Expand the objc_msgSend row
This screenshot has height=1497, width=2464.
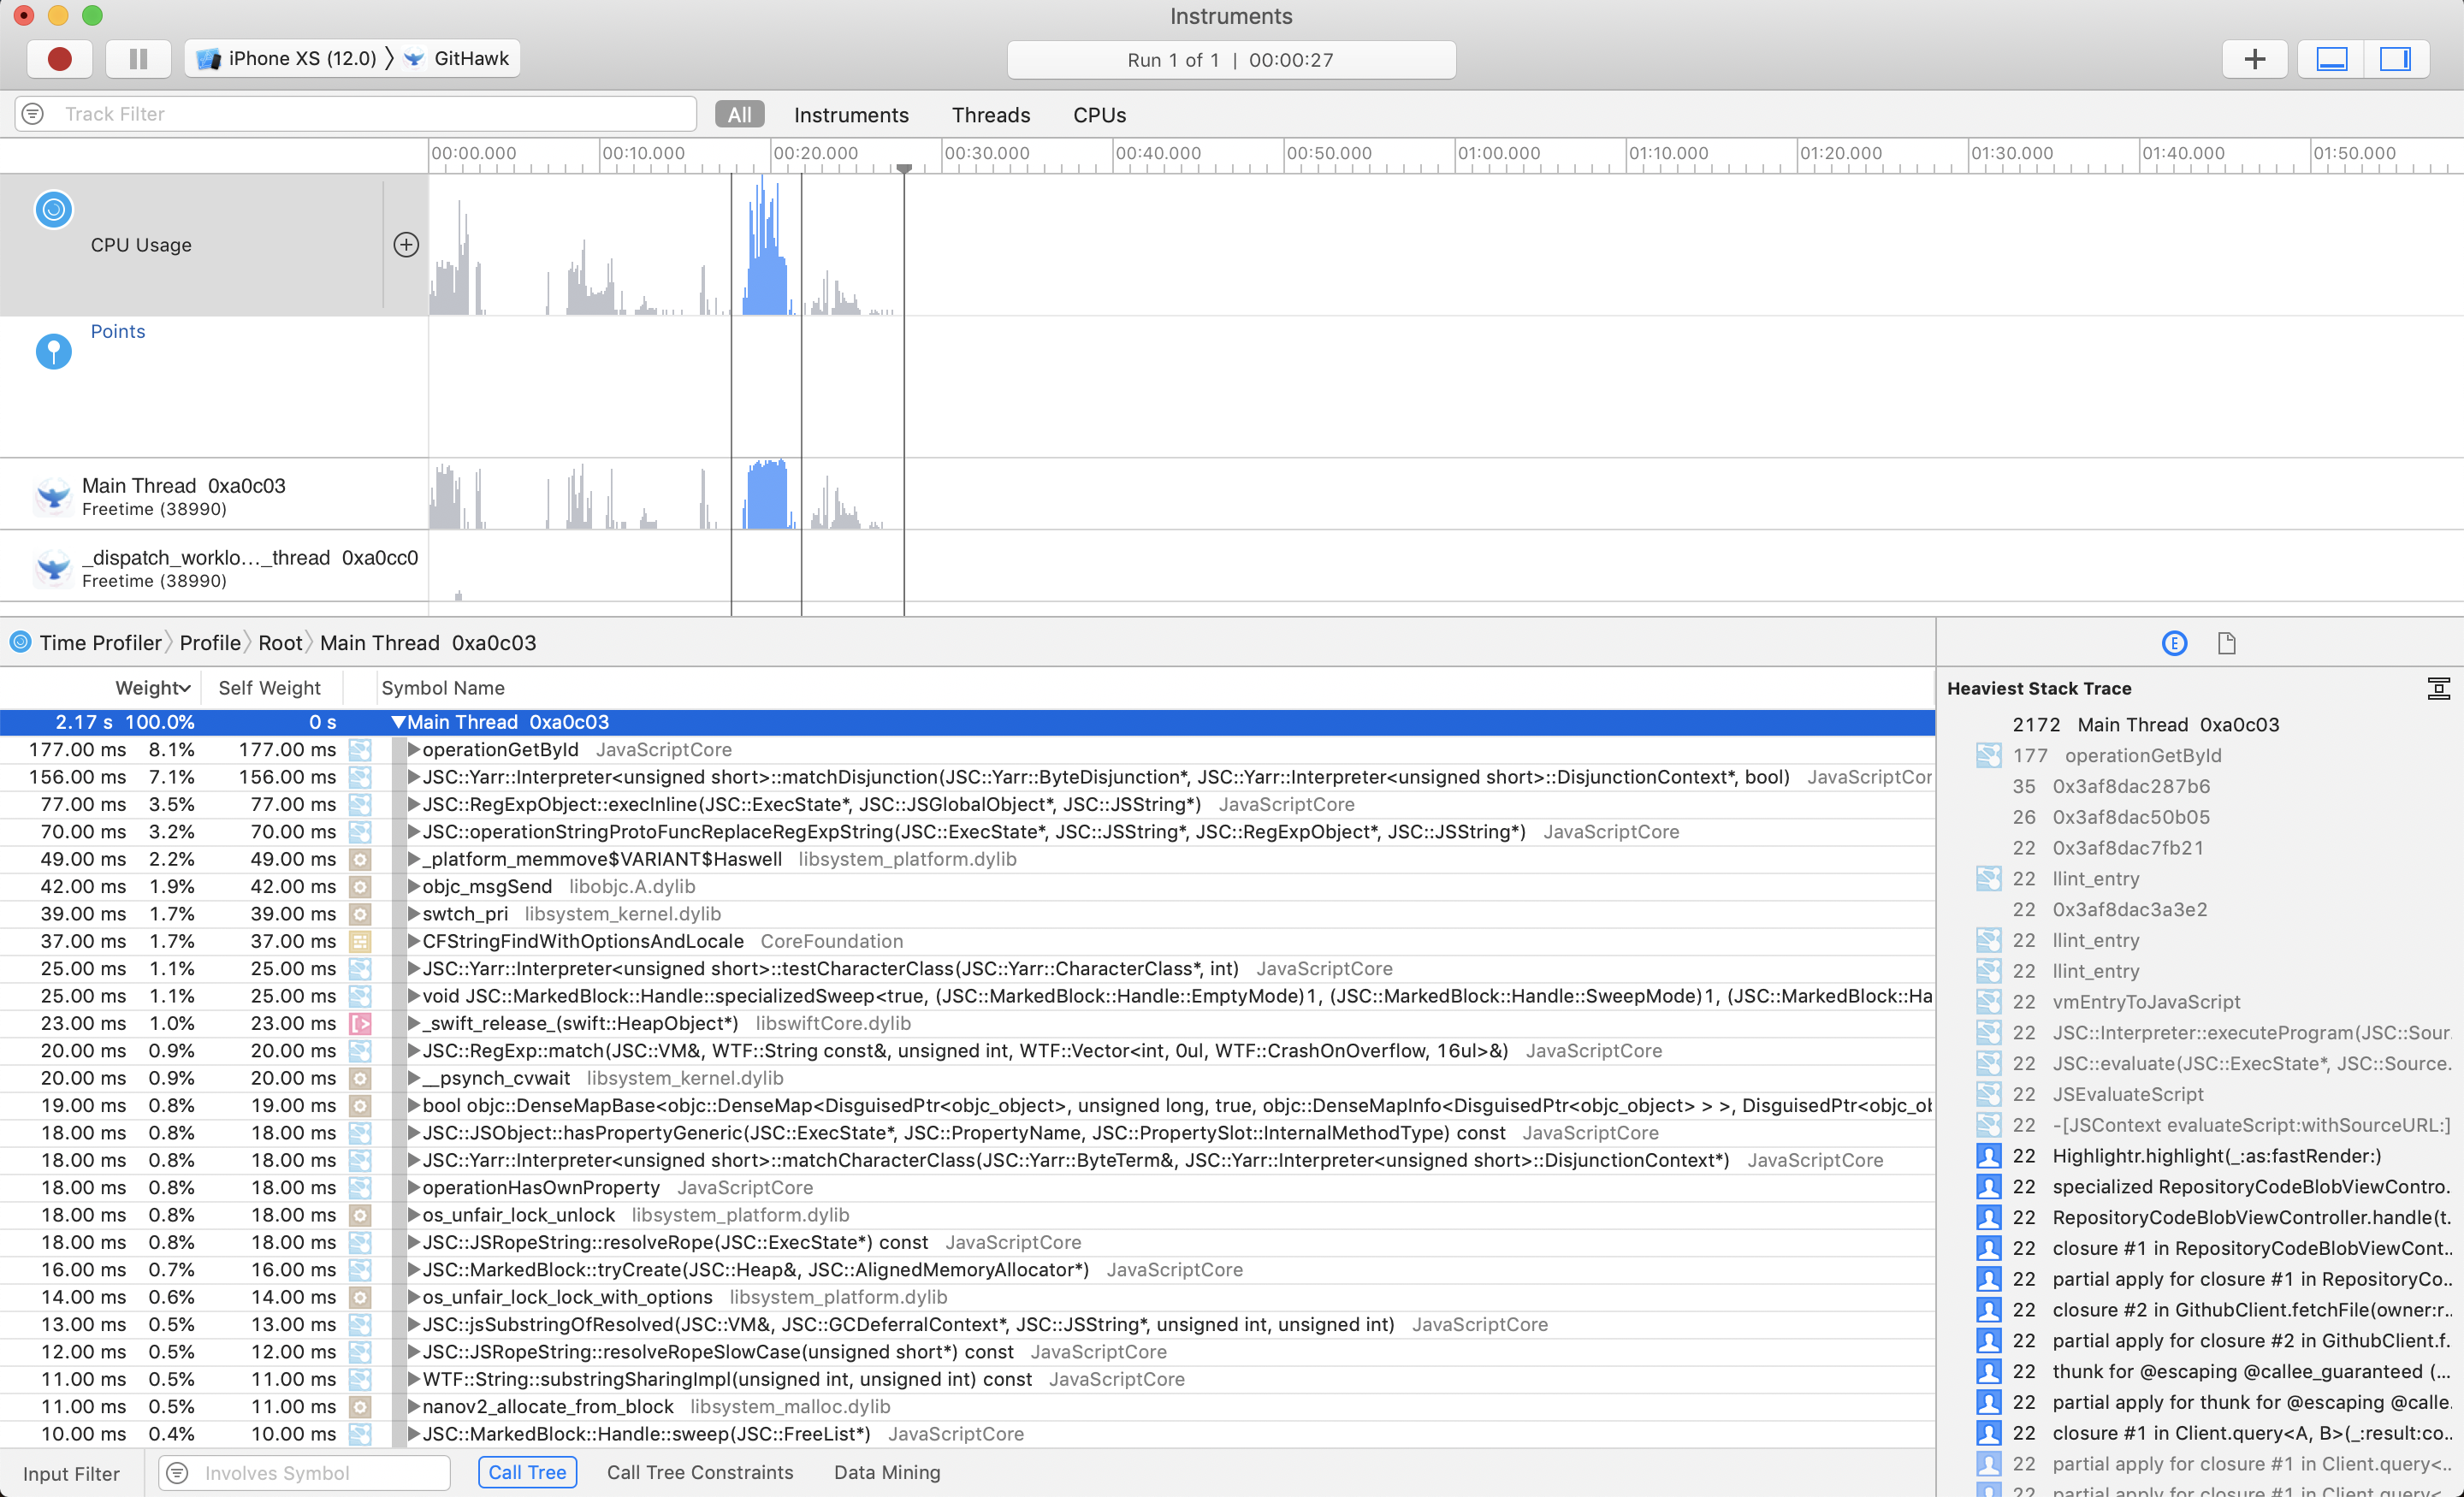click(413, 887)
